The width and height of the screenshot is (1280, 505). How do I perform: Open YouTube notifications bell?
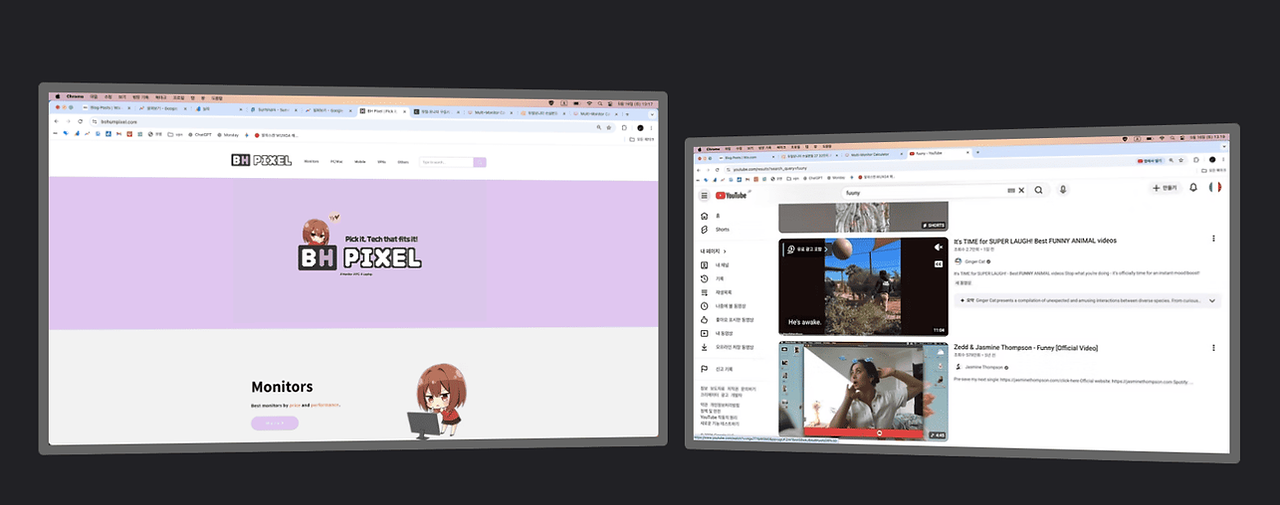pos(1193,187)
